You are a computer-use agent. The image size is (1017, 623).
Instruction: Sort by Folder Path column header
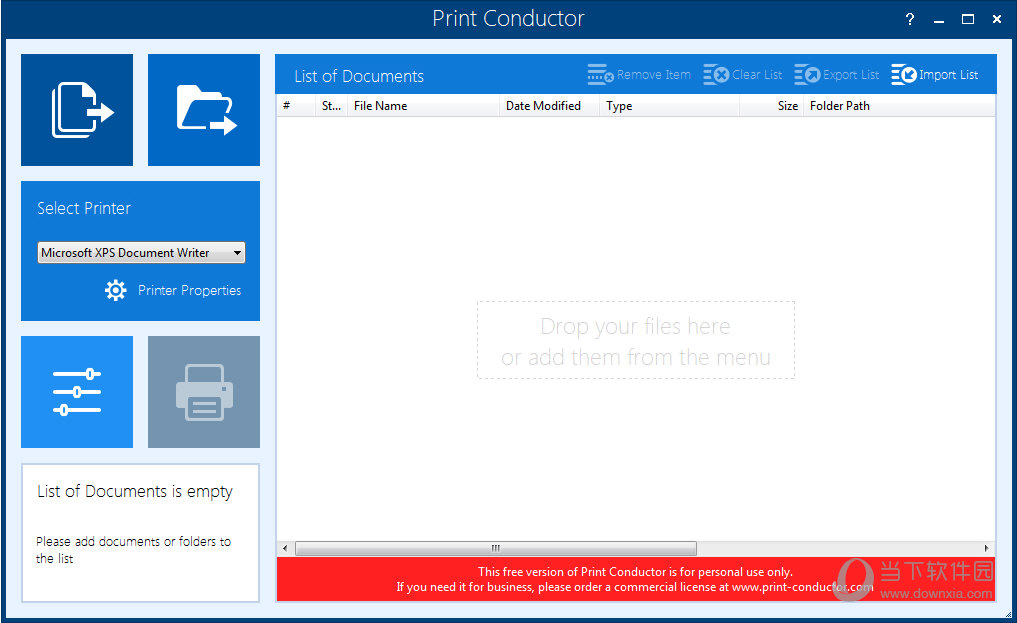point(899,106)
